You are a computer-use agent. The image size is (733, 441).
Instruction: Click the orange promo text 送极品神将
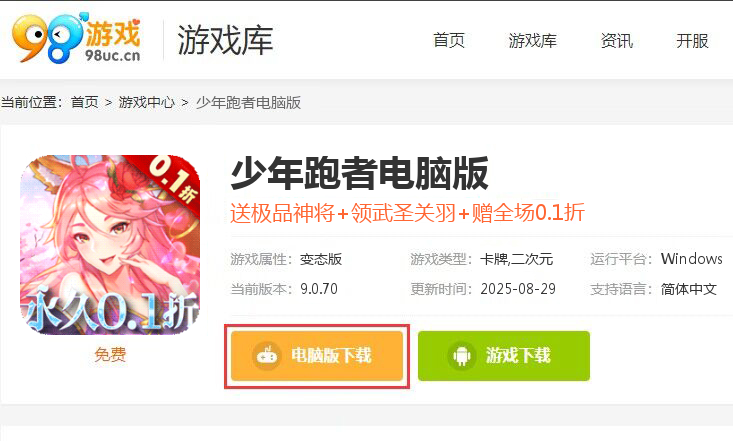(x=282, y=213)
